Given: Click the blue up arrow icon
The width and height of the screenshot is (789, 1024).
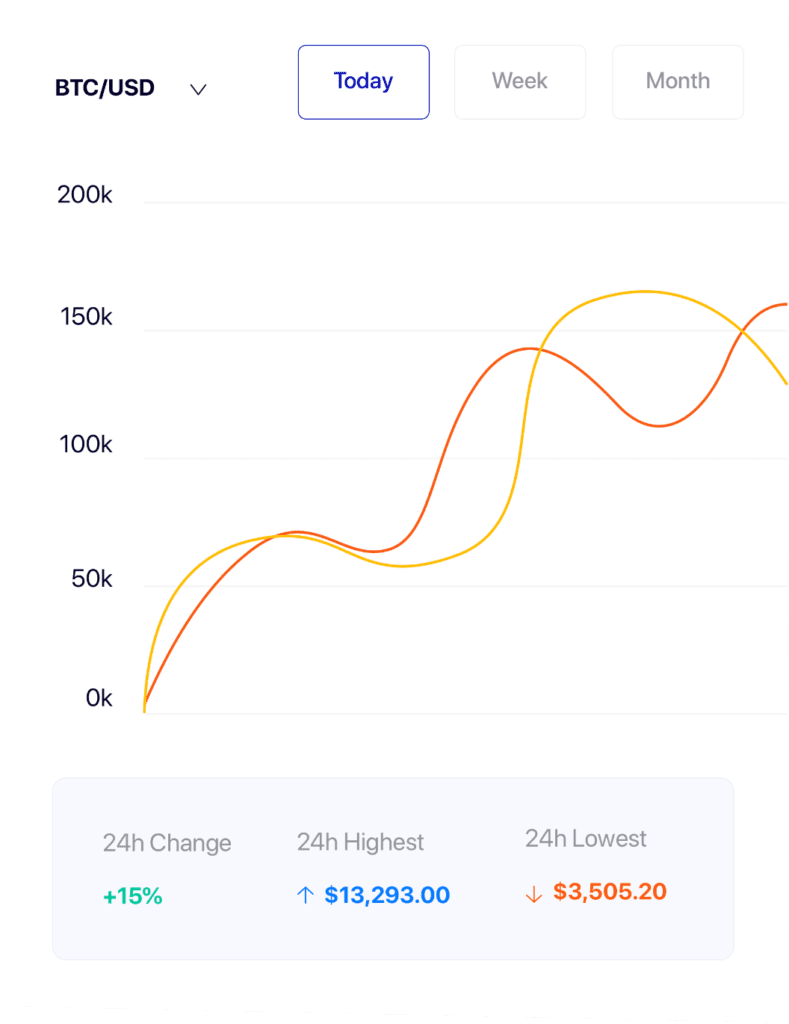Looking at the screenshot, I should [306, 895].
